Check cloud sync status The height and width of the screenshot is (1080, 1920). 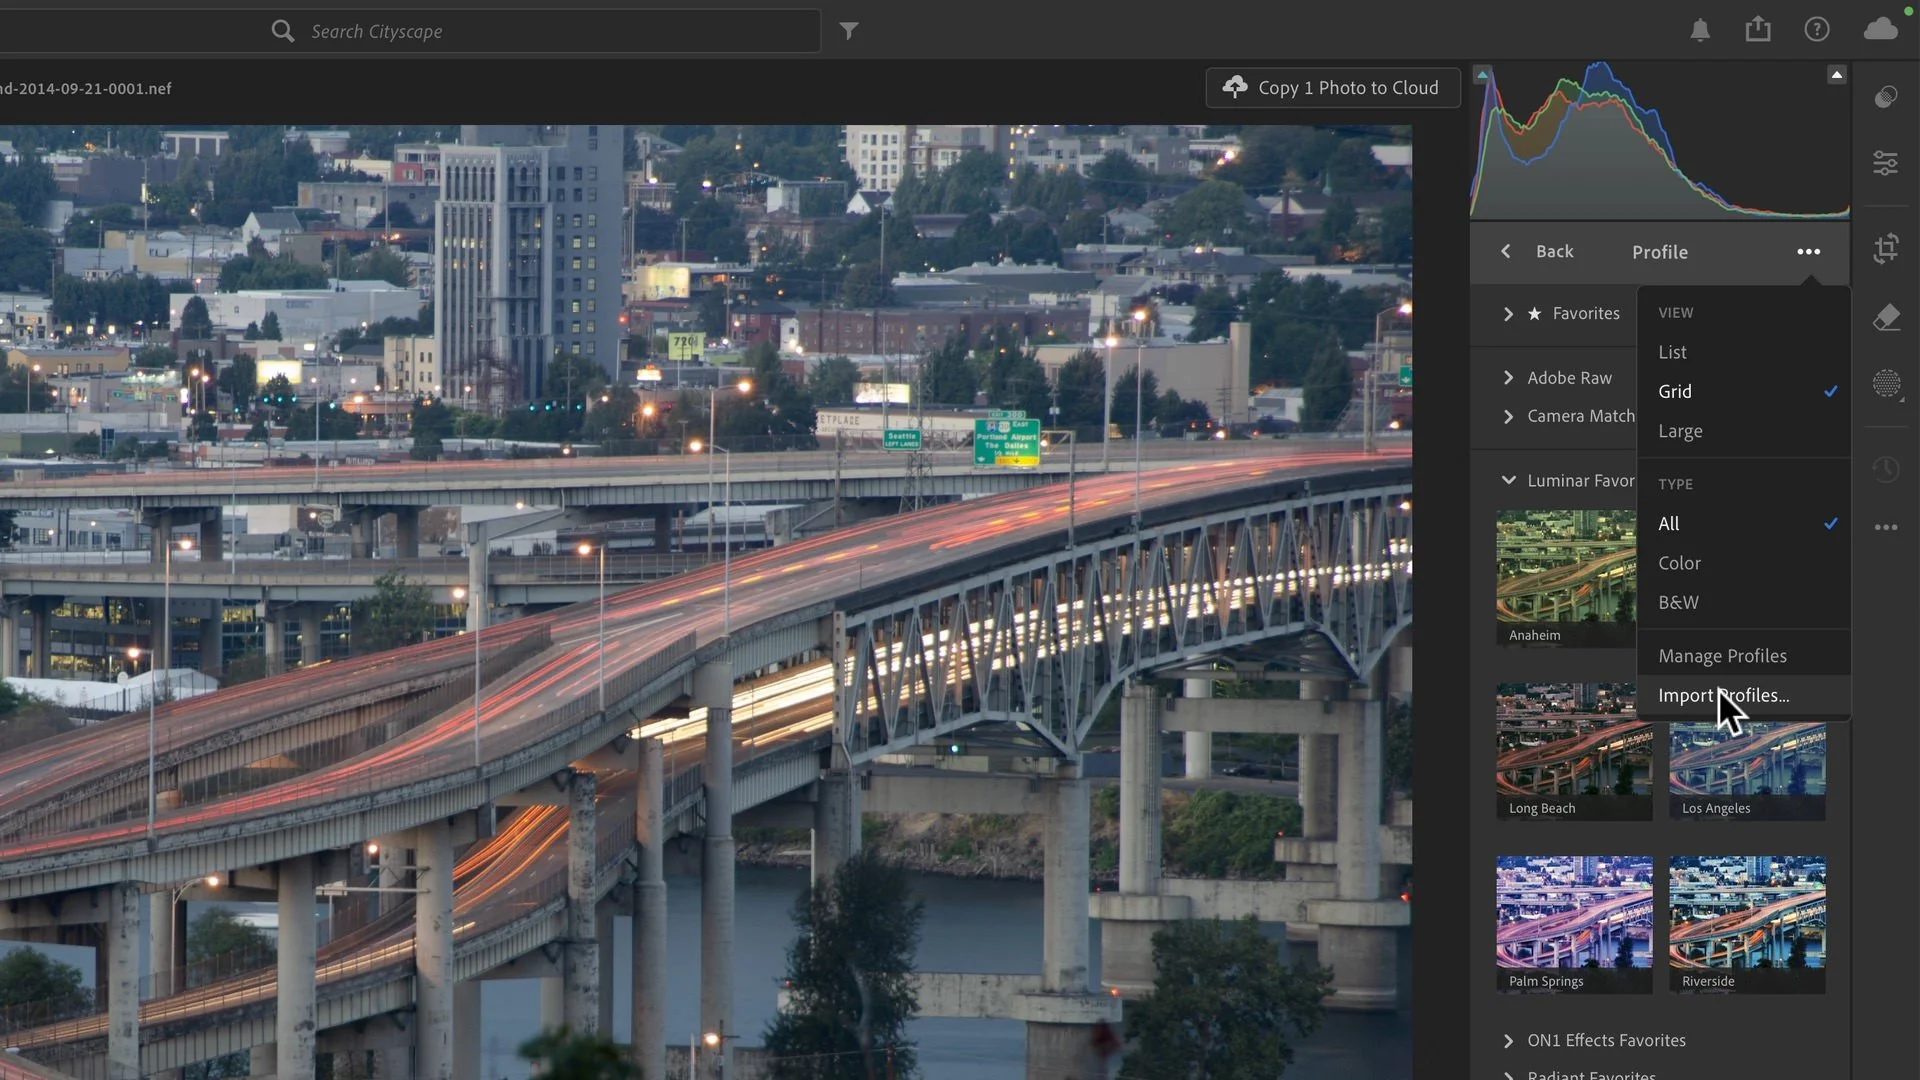coord(1881,29)
